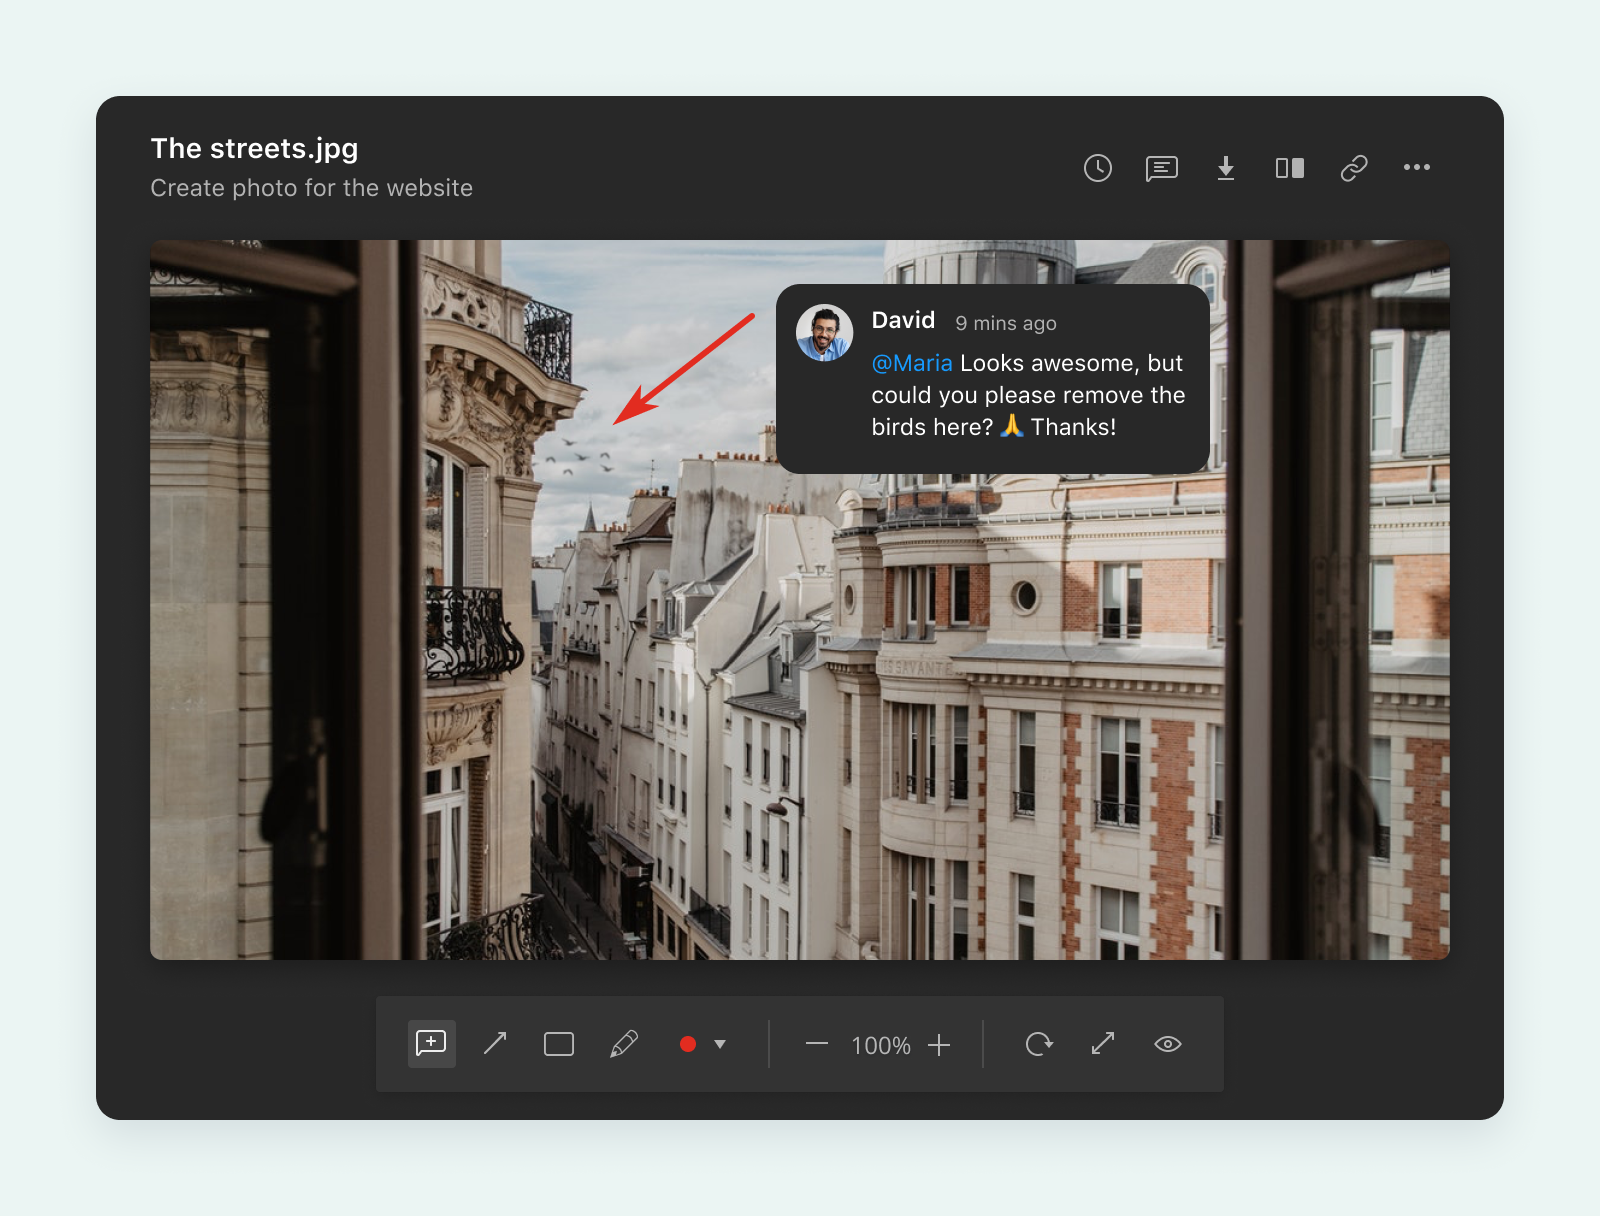Open the version history clock icon

pyautogui.click(x=1098, y=168)
